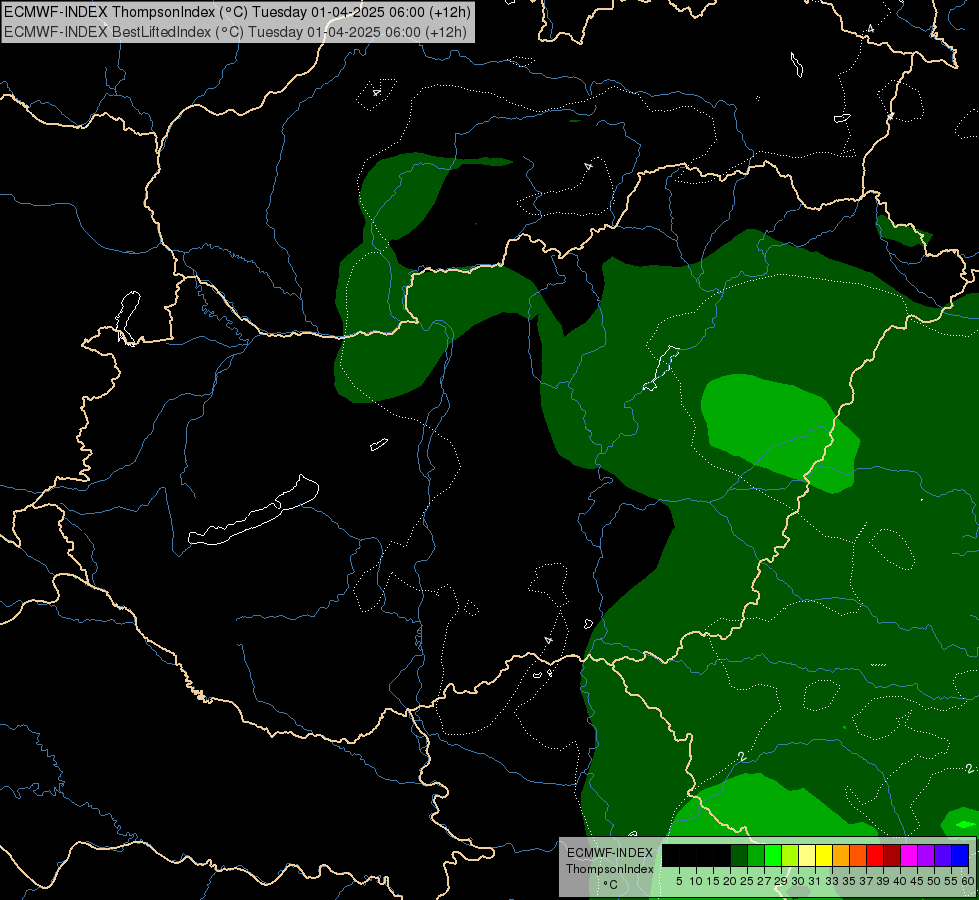Select the ThompsonIndex title line at top

(x=237, y=11)
